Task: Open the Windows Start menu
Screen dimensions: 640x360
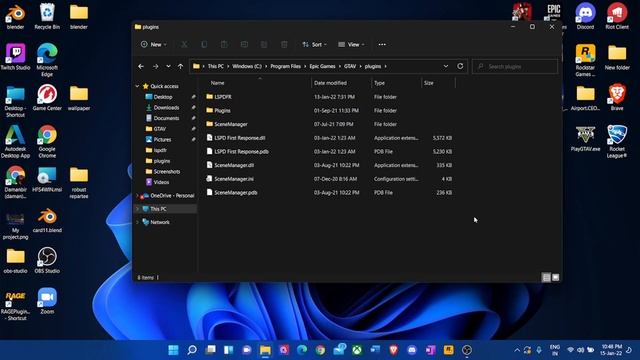Action: click(x=173, y=350)
